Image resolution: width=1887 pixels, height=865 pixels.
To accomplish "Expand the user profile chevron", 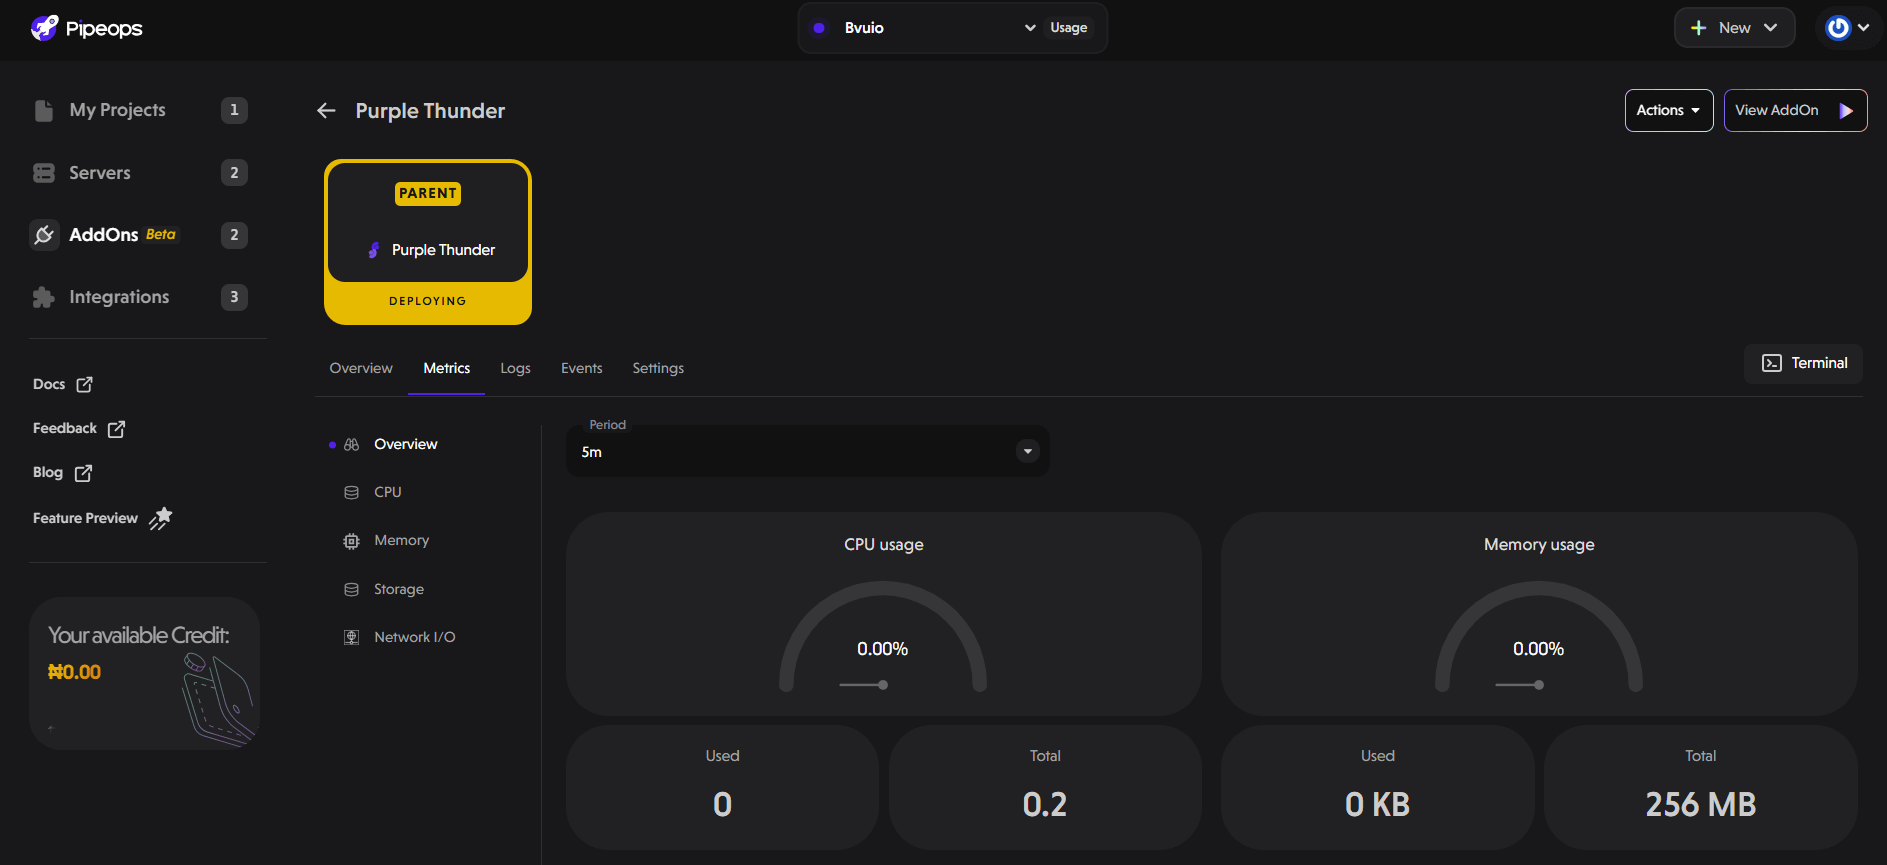I will tap(1864, 28).
